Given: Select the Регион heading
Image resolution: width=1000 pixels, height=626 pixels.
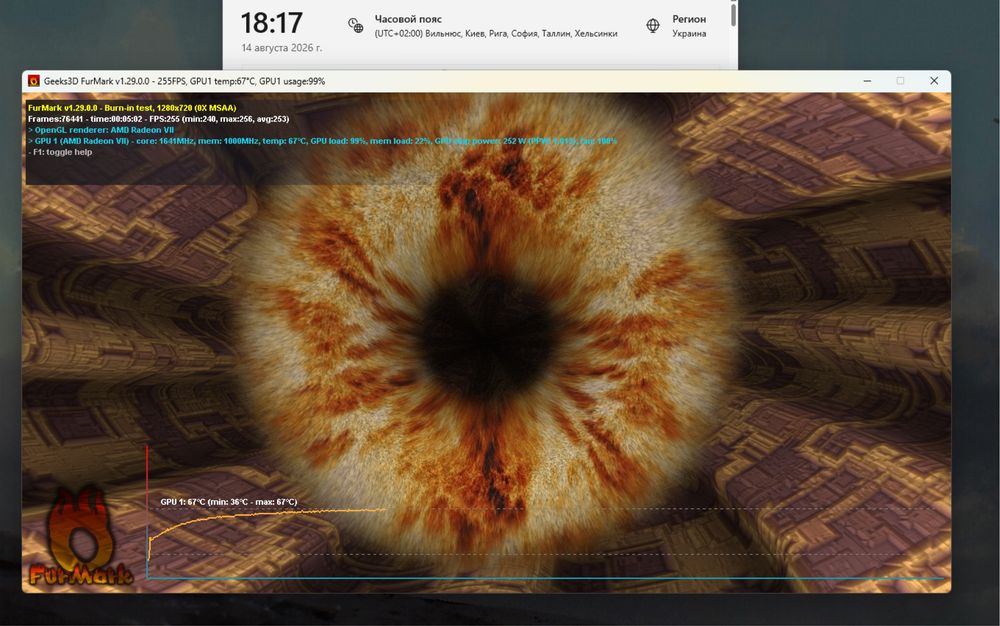Looking at the screenshot, I should coord(689,19).
